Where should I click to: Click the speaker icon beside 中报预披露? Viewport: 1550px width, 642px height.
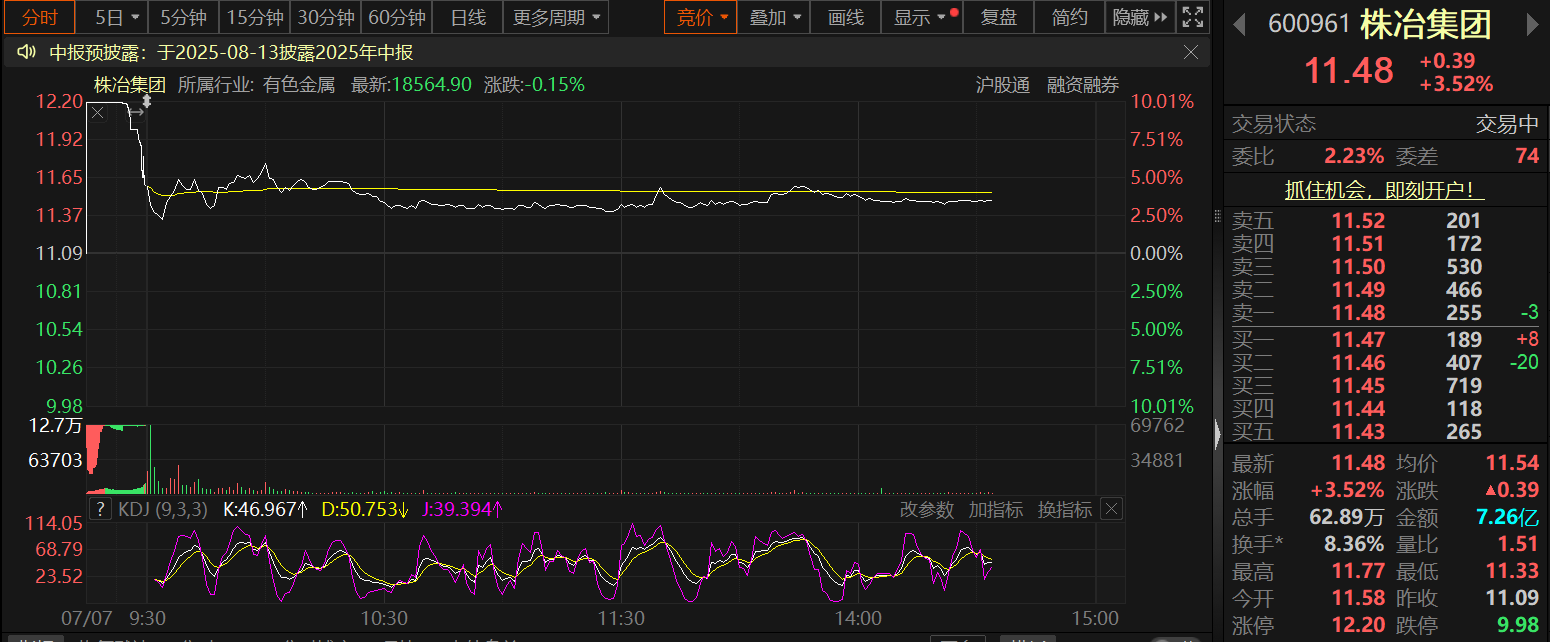click(26, 53)
